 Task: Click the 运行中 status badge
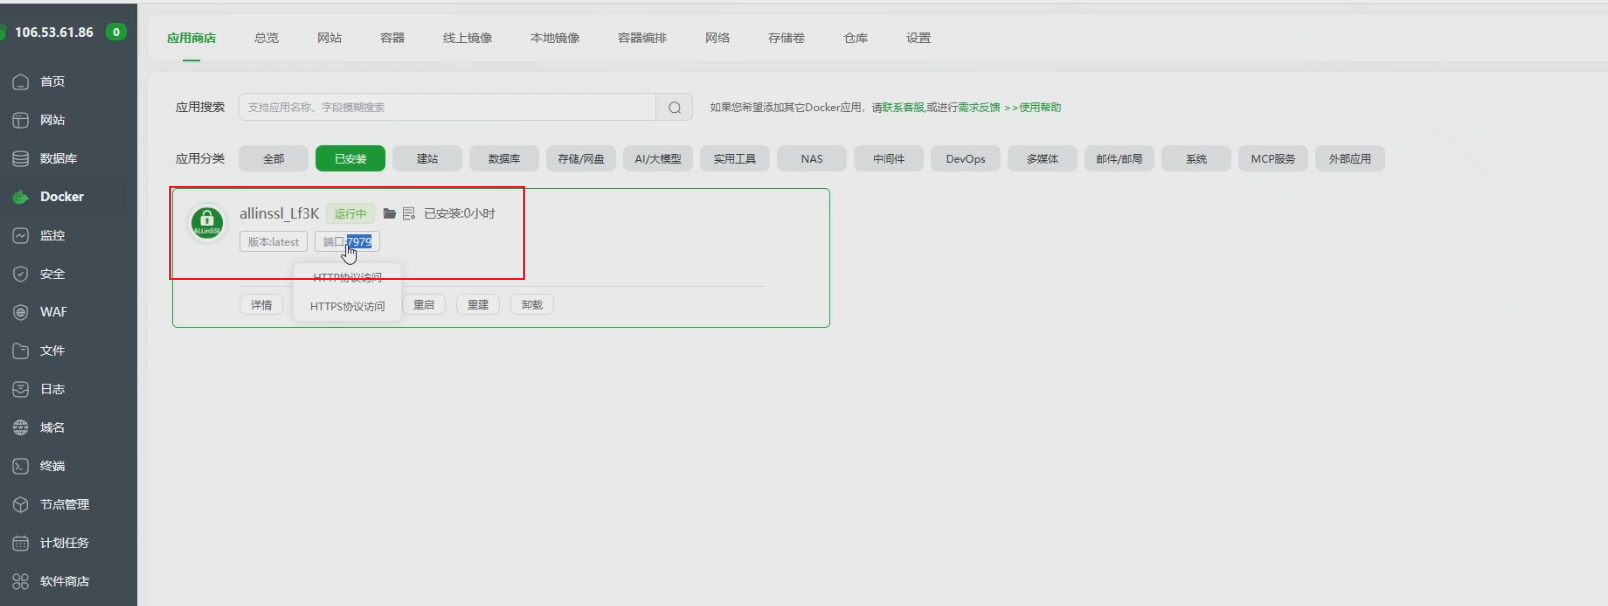pyautogui.click(x=350, y=214)
